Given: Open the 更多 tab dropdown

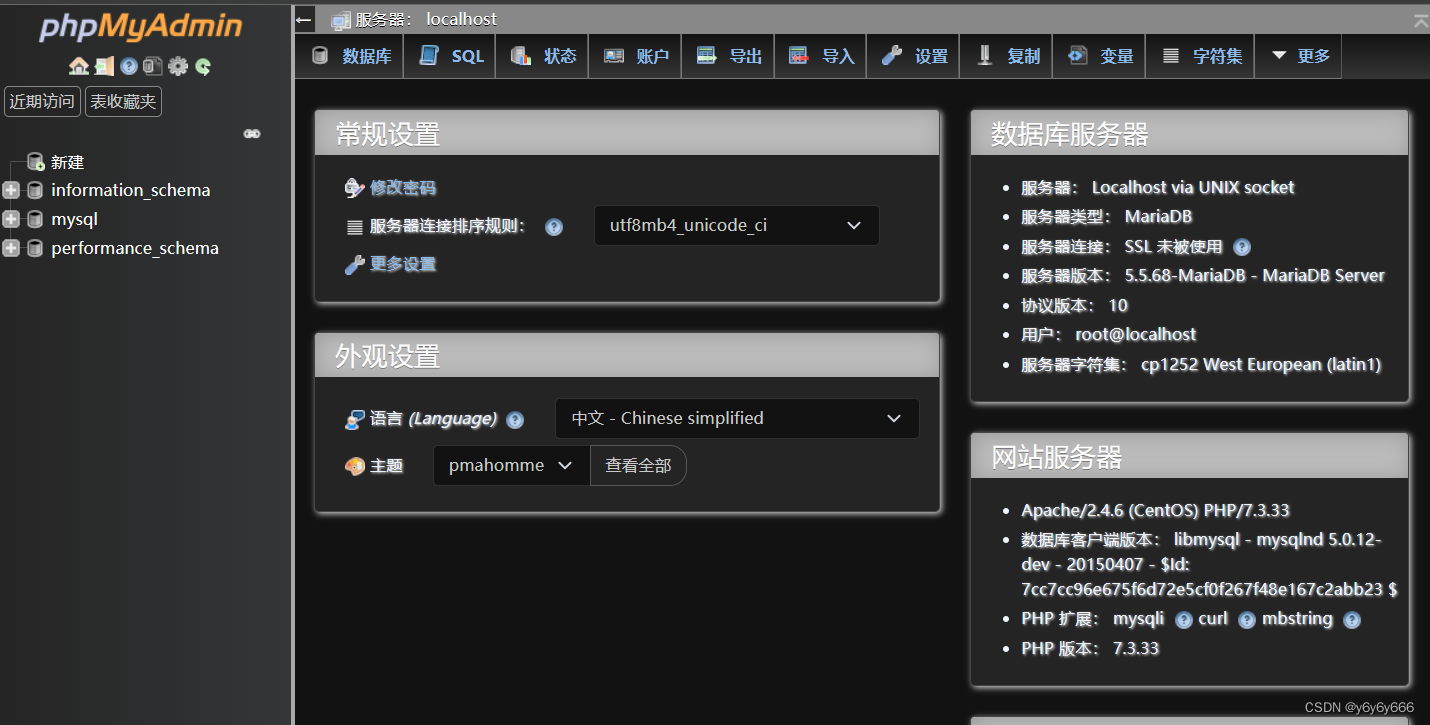Looking at the screenshot, I should [x=1300, y=56].
